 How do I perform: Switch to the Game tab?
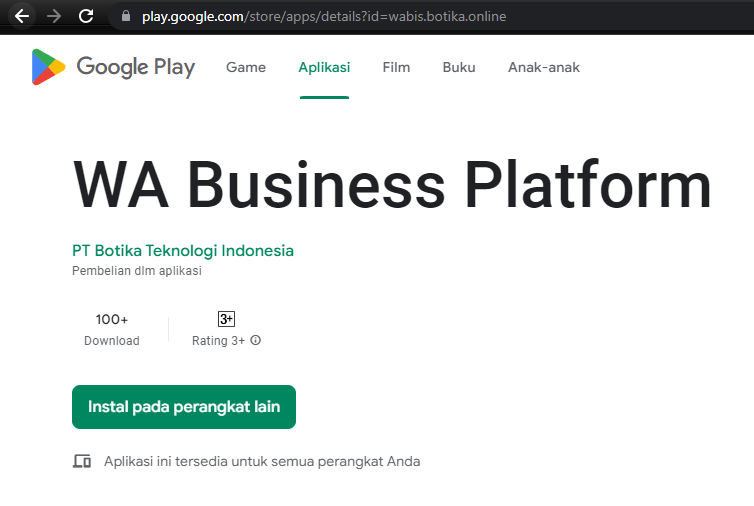tap(246, 67)
